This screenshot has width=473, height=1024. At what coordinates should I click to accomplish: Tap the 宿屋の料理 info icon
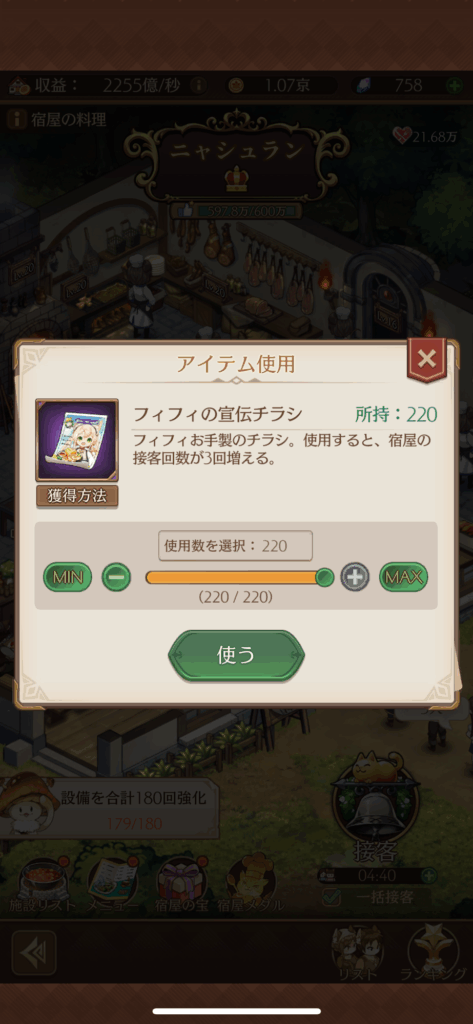tap(18, 119)
